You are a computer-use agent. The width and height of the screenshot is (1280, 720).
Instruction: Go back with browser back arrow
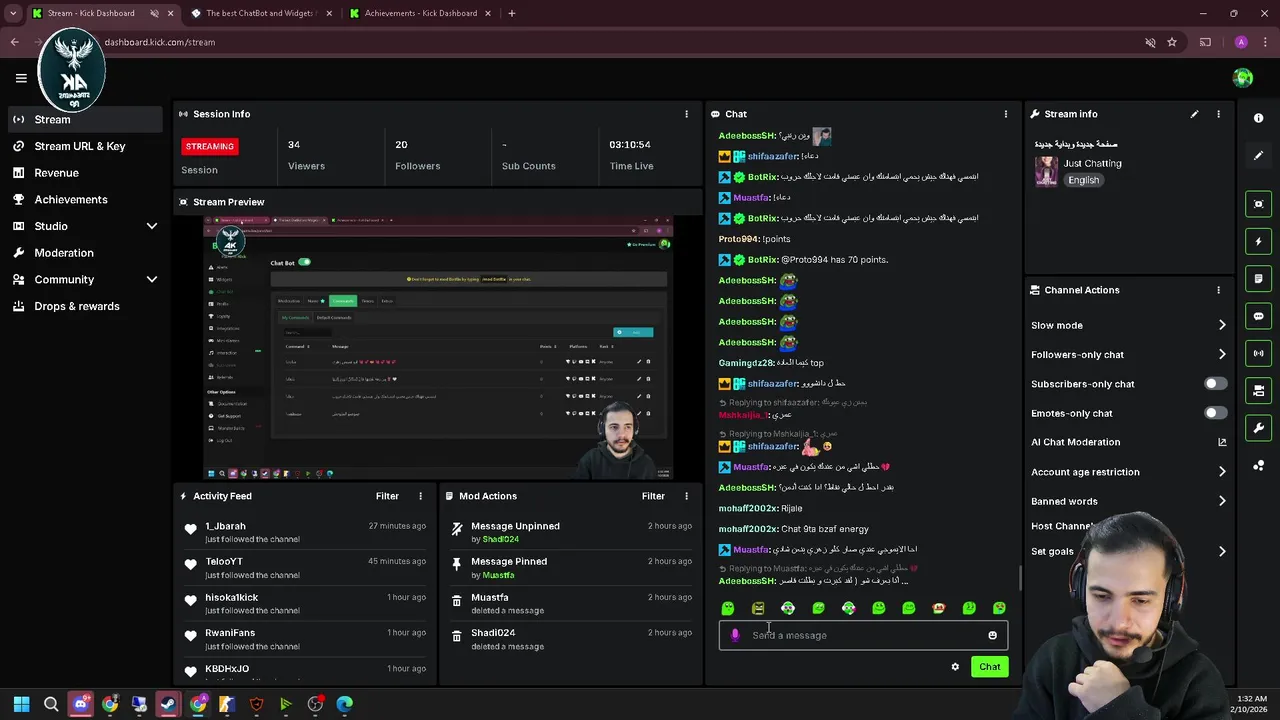click(14, 42)
